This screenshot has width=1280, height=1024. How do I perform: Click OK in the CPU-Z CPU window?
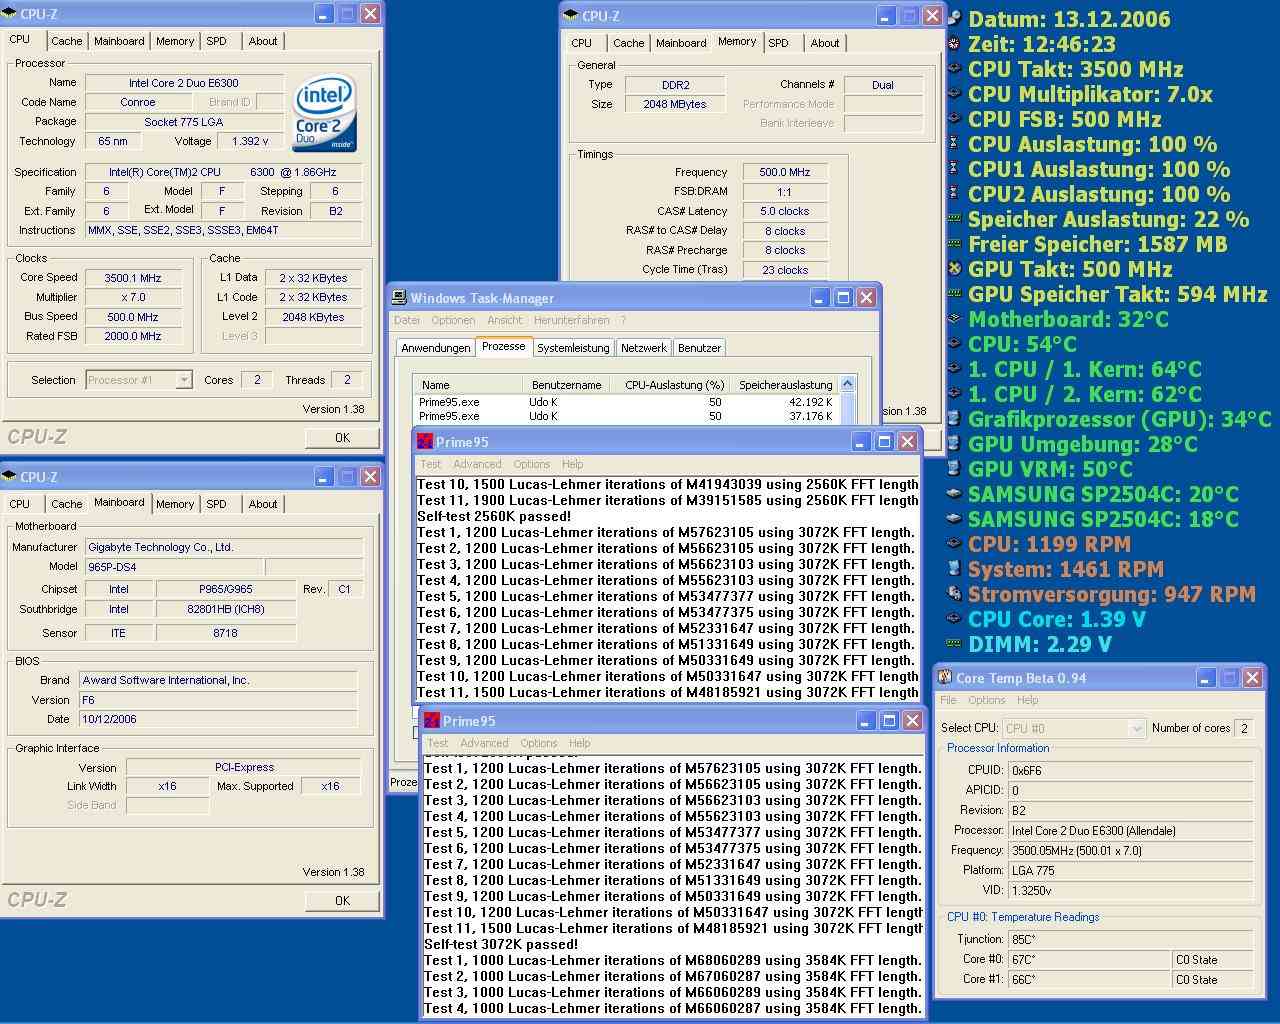pyautogui.click(x=342, y=437)
